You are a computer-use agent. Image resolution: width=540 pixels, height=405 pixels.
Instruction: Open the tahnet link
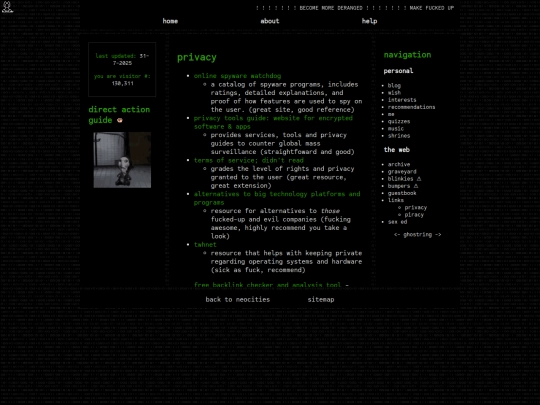205,245
